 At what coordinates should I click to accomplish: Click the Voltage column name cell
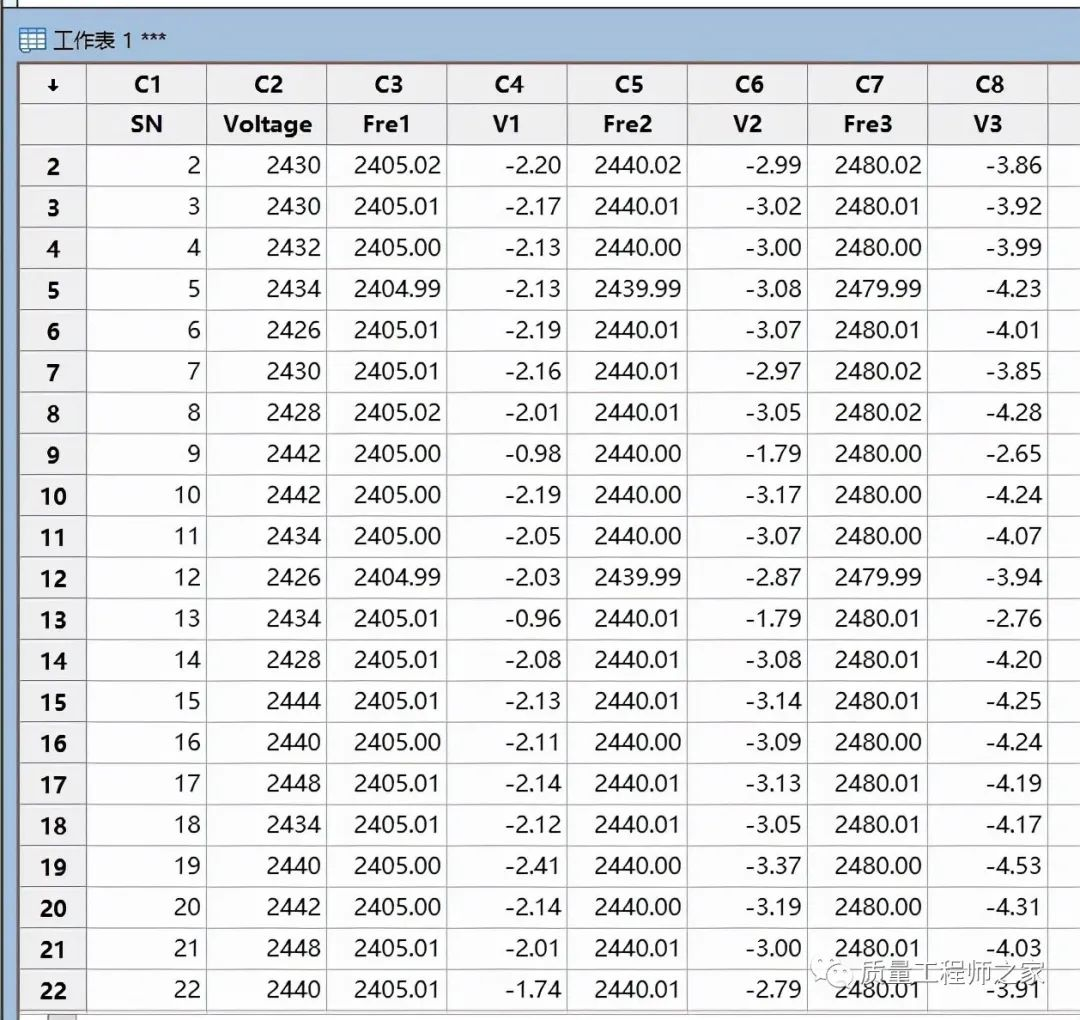(267, 125)
